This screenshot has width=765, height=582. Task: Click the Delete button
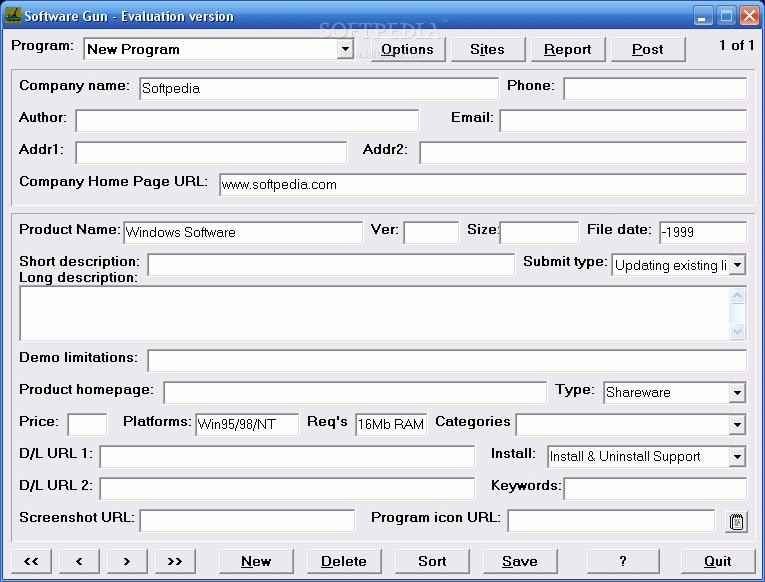[x=344, y=562]
